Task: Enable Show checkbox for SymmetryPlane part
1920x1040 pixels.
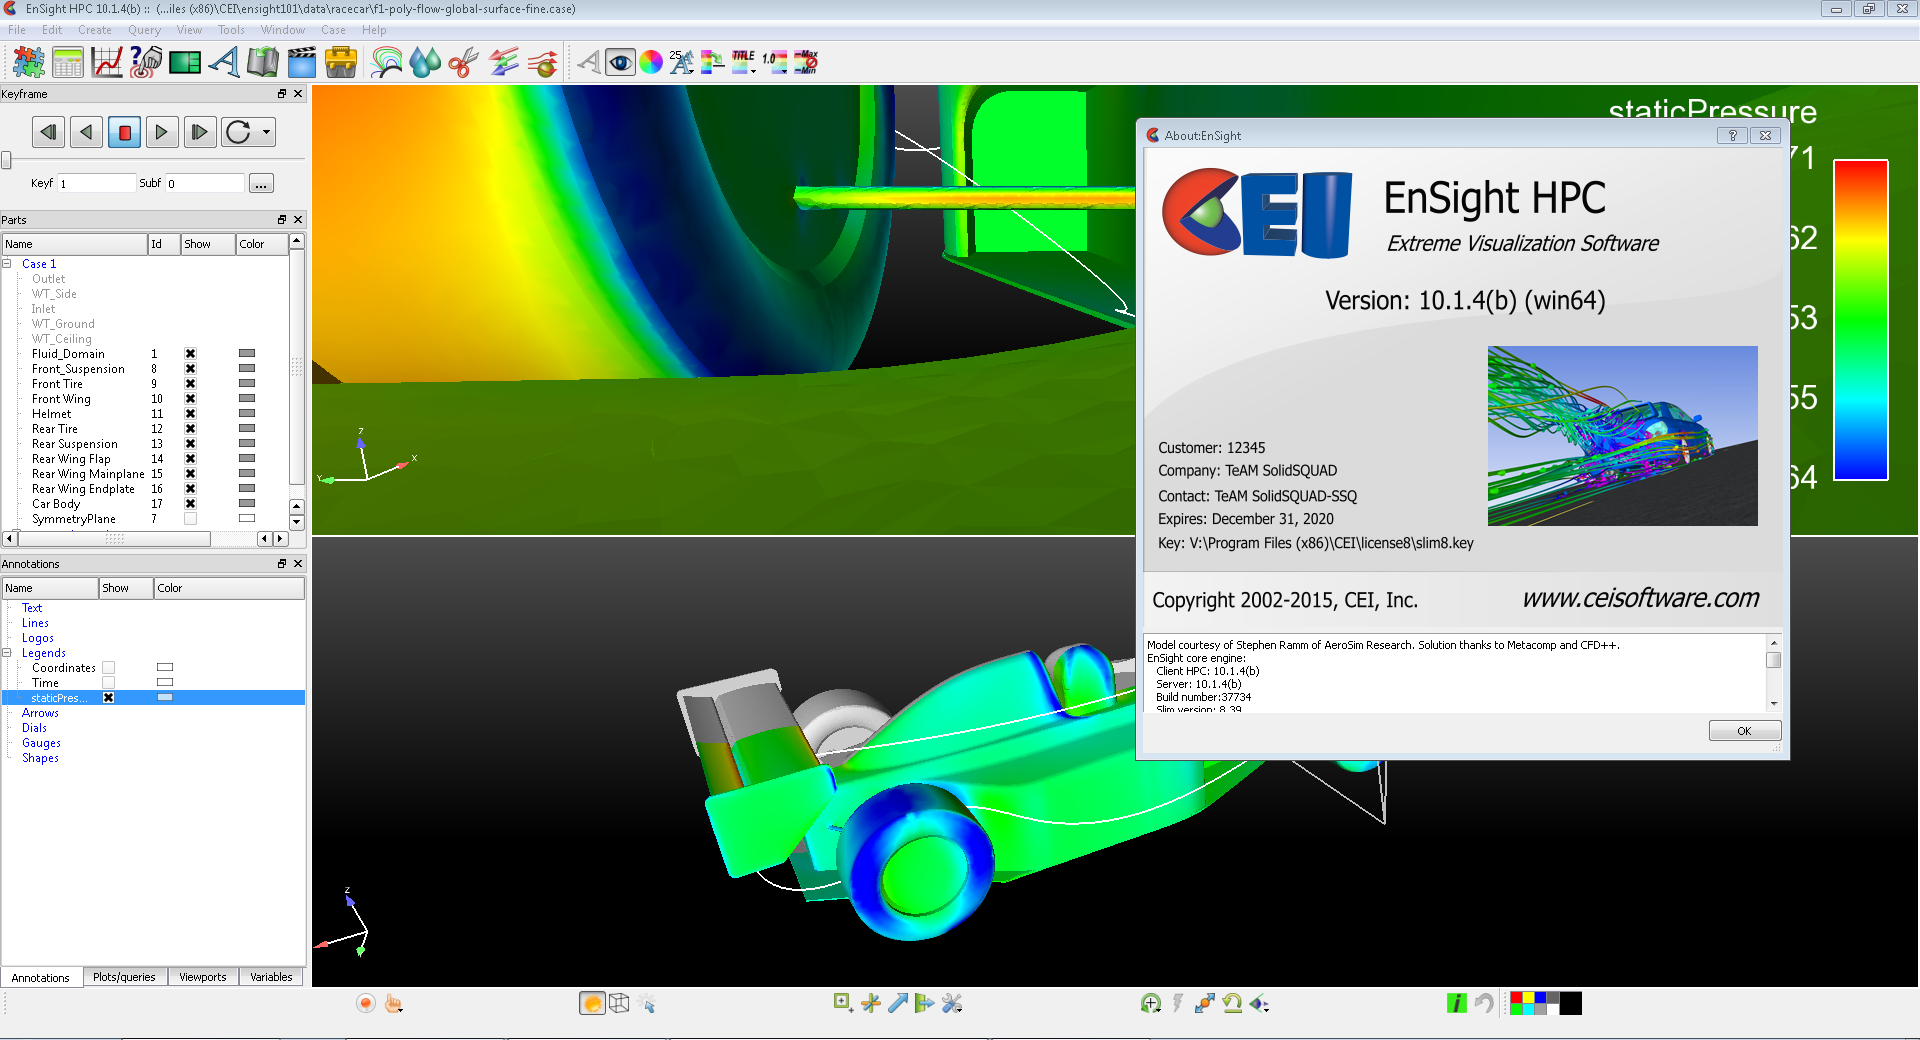Action: (x=190, y=519)
